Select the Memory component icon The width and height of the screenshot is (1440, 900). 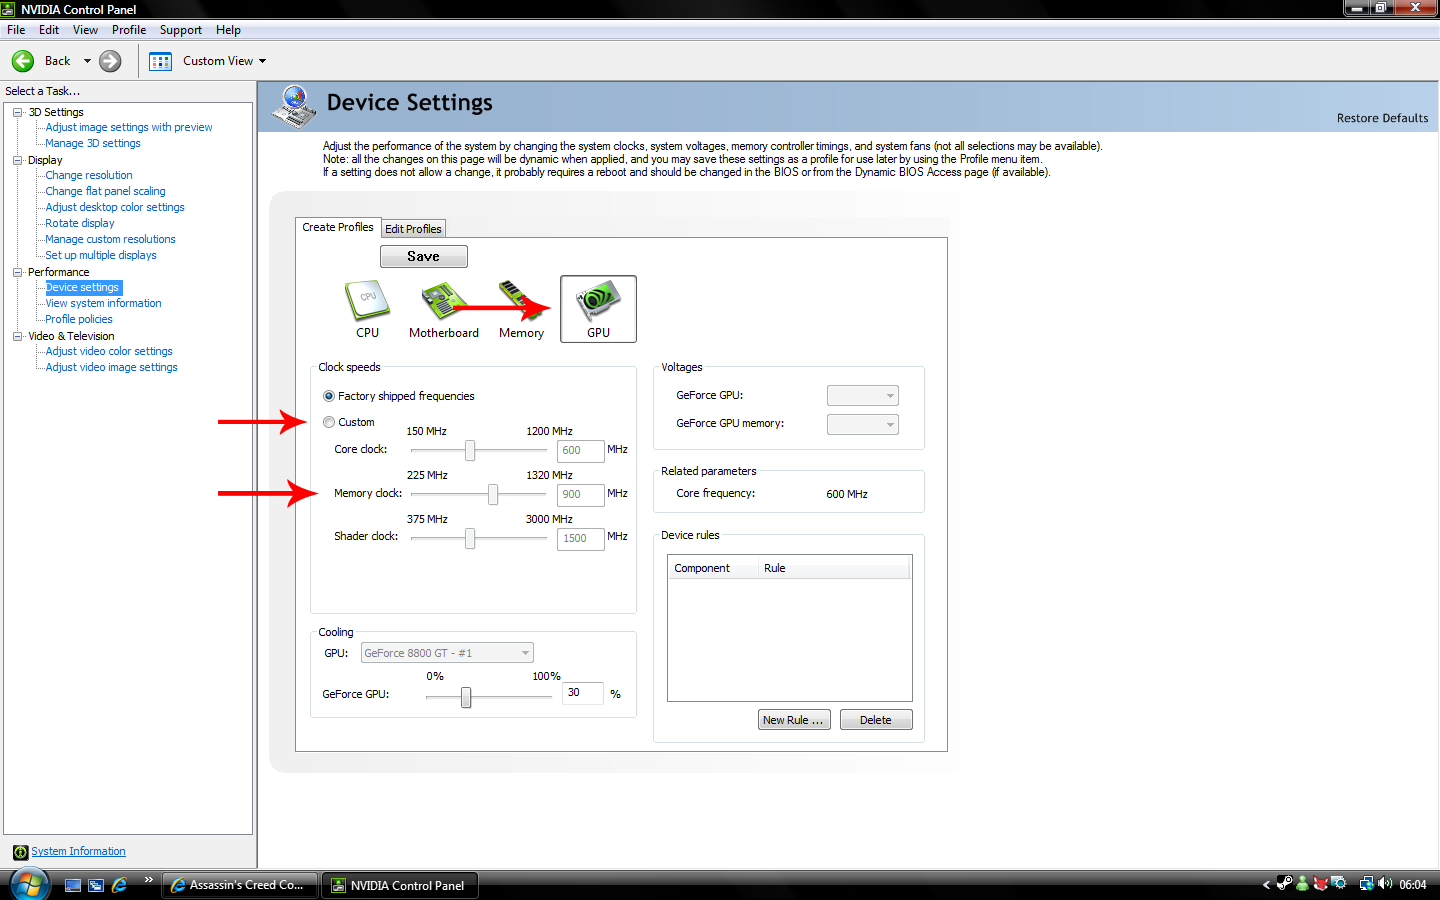[521, 309]
